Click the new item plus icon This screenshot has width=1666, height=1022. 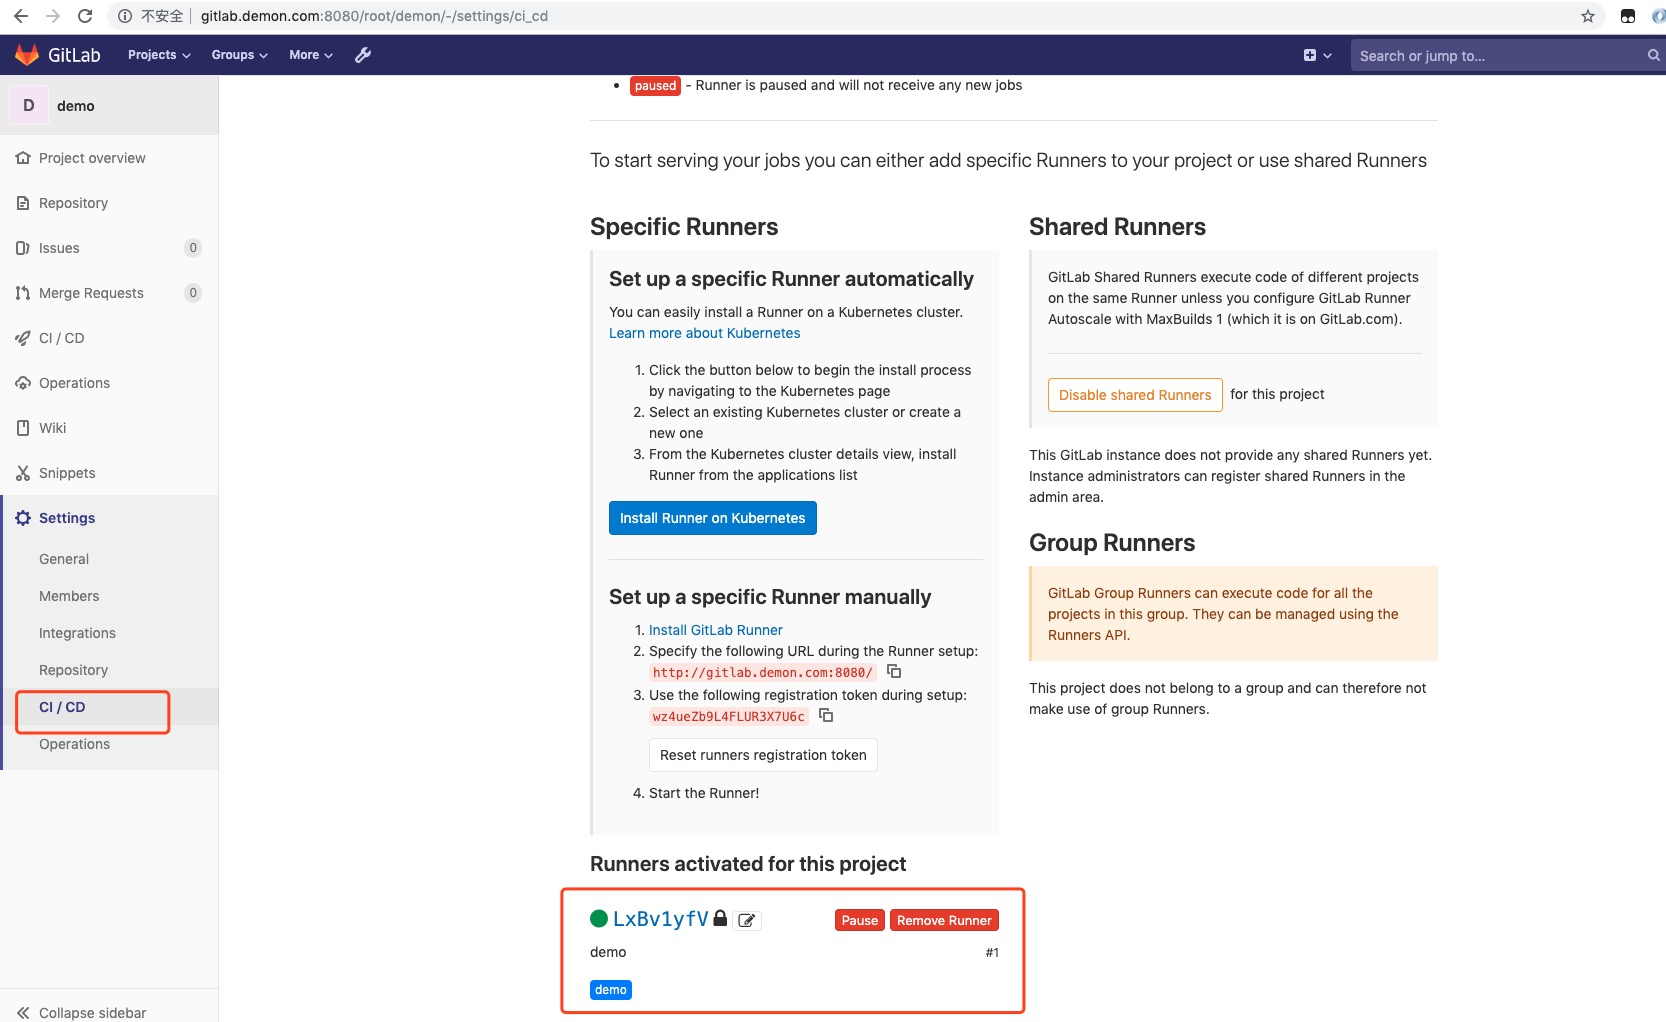pyautogui.click(x=1310, y=55)
